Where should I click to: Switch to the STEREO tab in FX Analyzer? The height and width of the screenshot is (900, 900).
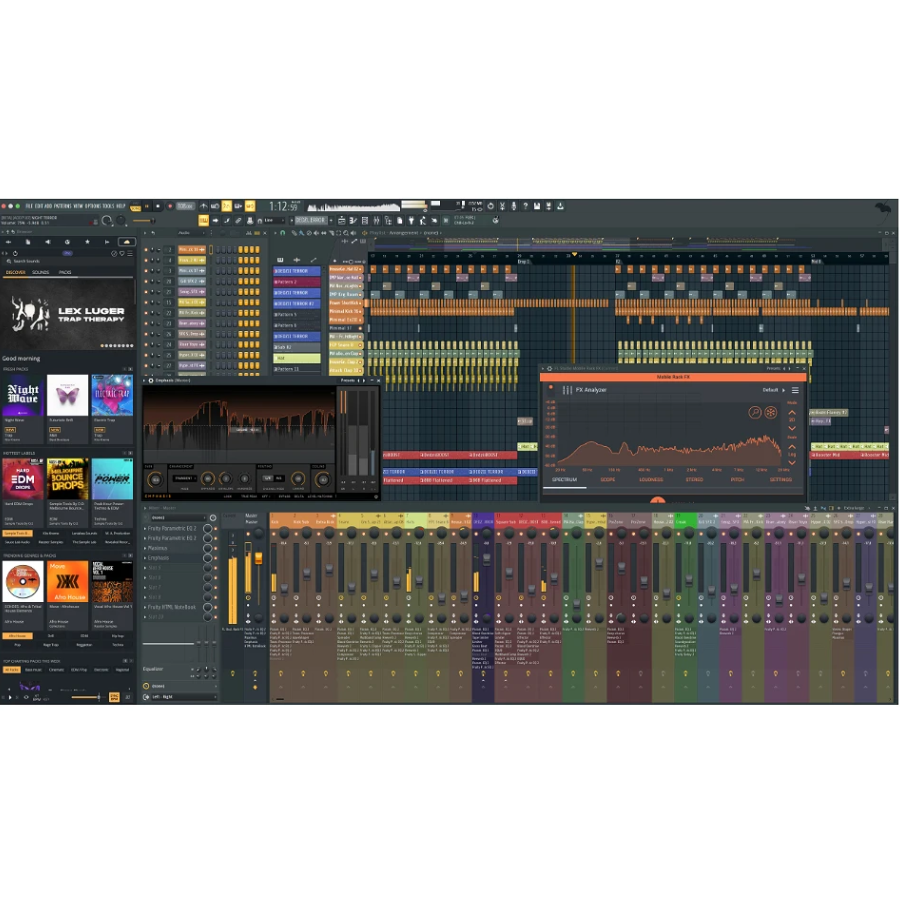click(694, 479)
